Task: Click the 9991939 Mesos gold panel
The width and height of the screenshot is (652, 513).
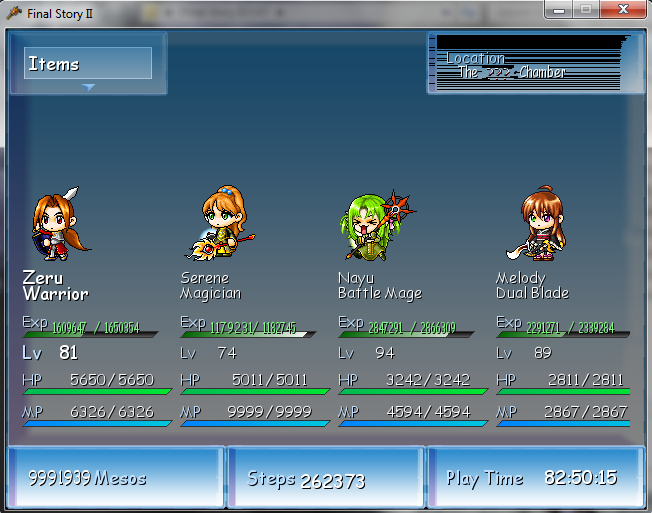Action: tap(116, 477)
